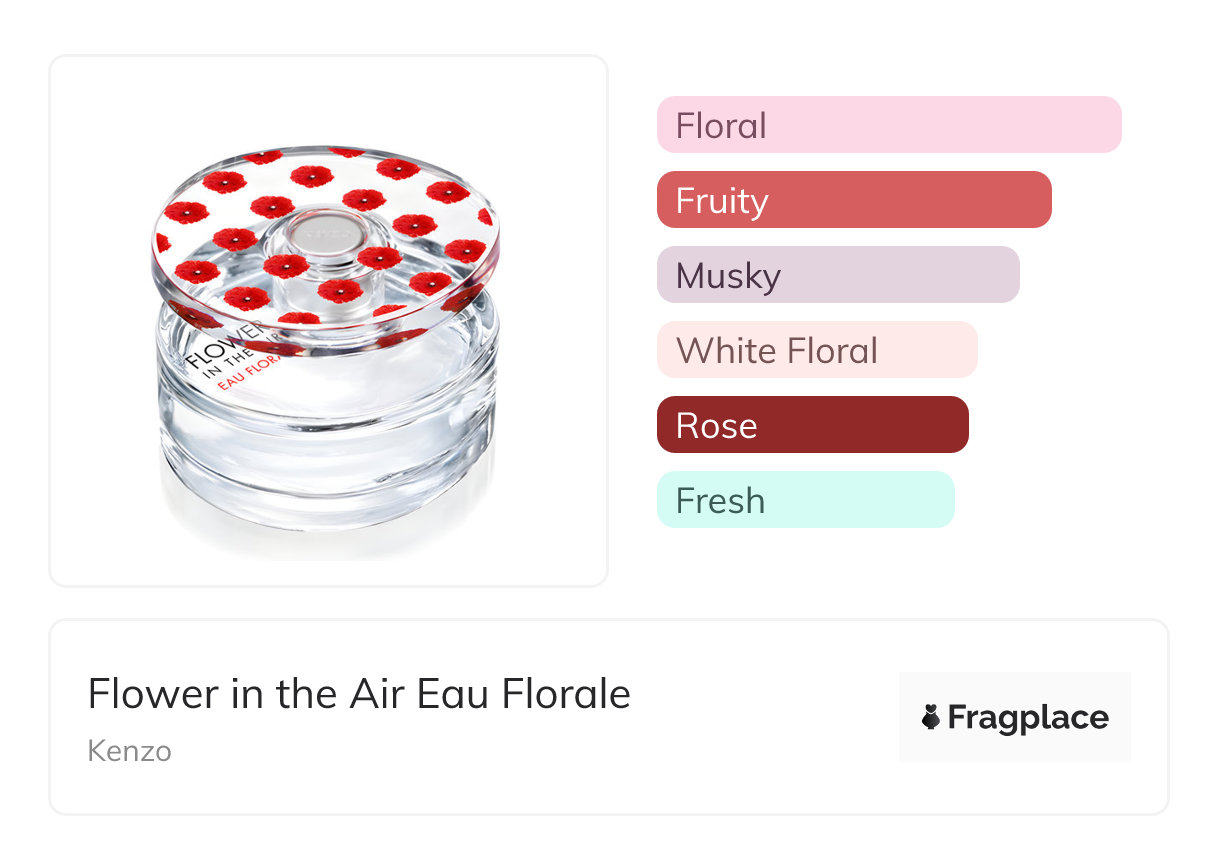This screenshot has height=864, width=1218.
Task: Click the bottle reflection below the glass
Action: [328, 538]
